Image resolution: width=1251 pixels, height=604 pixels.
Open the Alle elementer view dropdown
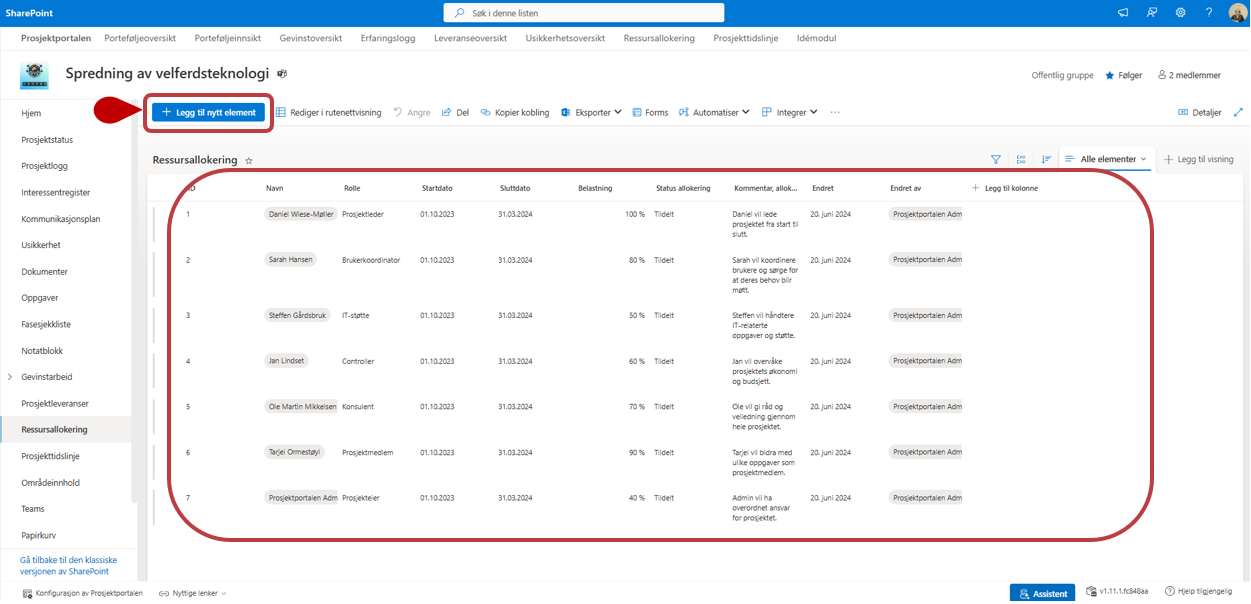click(1106, 159)
